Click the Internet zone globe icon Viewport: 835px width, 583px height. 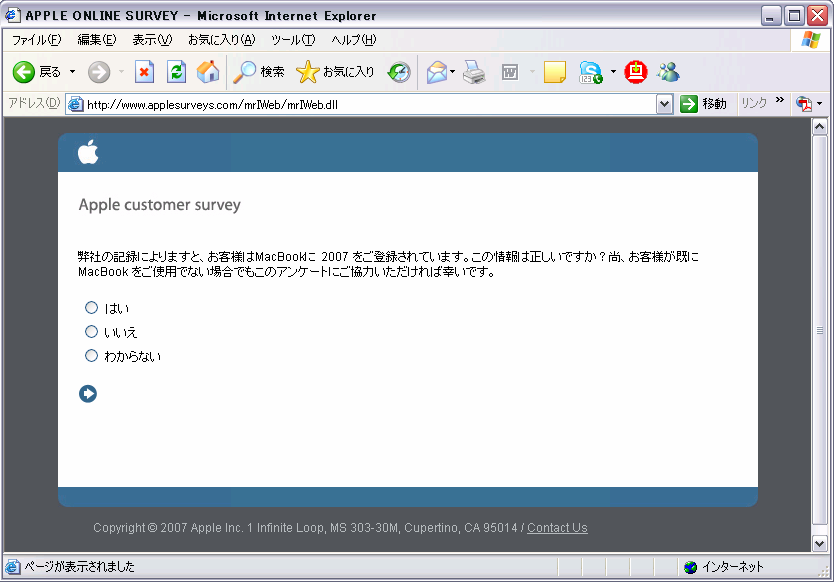tap(691, 567)
